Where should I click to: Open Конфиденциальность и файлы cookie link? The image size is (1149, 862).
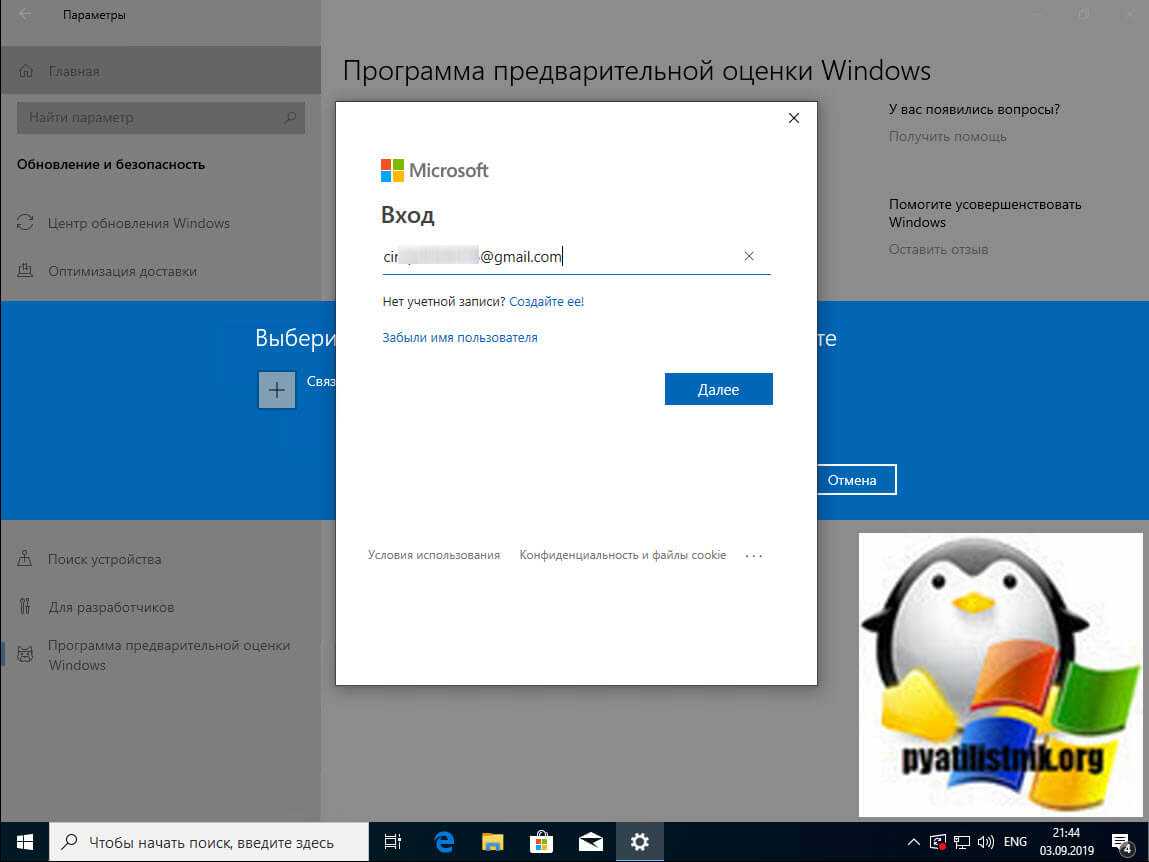623,555
